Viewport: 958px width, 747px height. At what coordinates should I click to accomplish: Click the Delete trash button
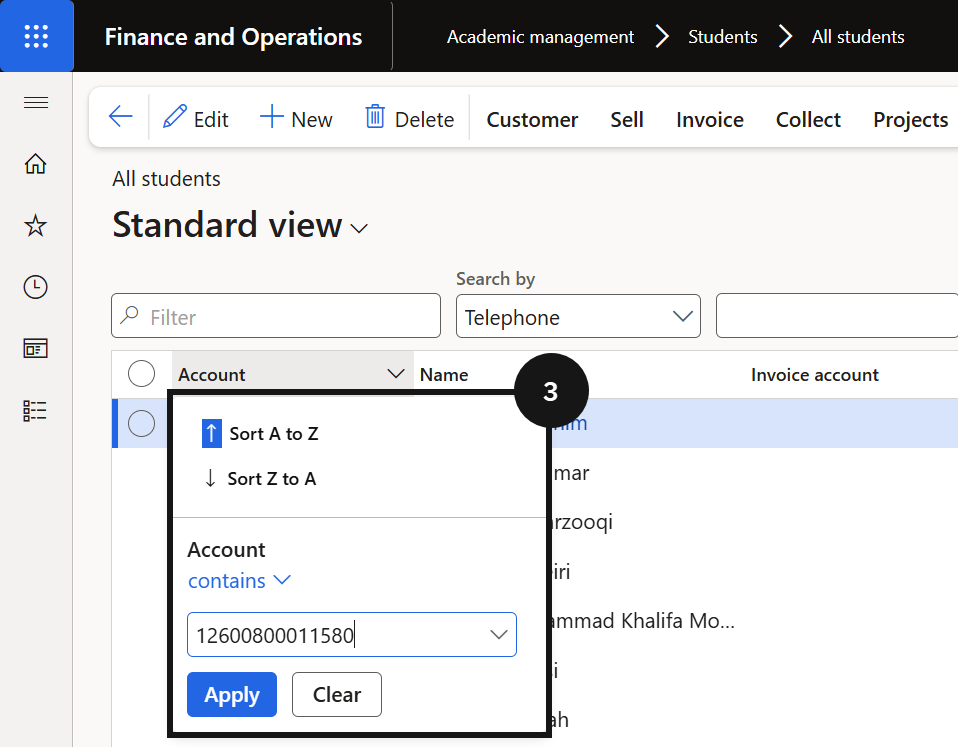coord(409,118)
